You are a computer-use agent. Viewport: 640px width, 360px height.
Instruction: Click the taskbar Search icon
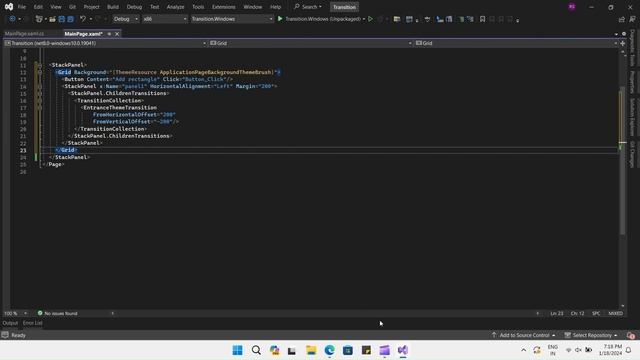pos(256,350)
